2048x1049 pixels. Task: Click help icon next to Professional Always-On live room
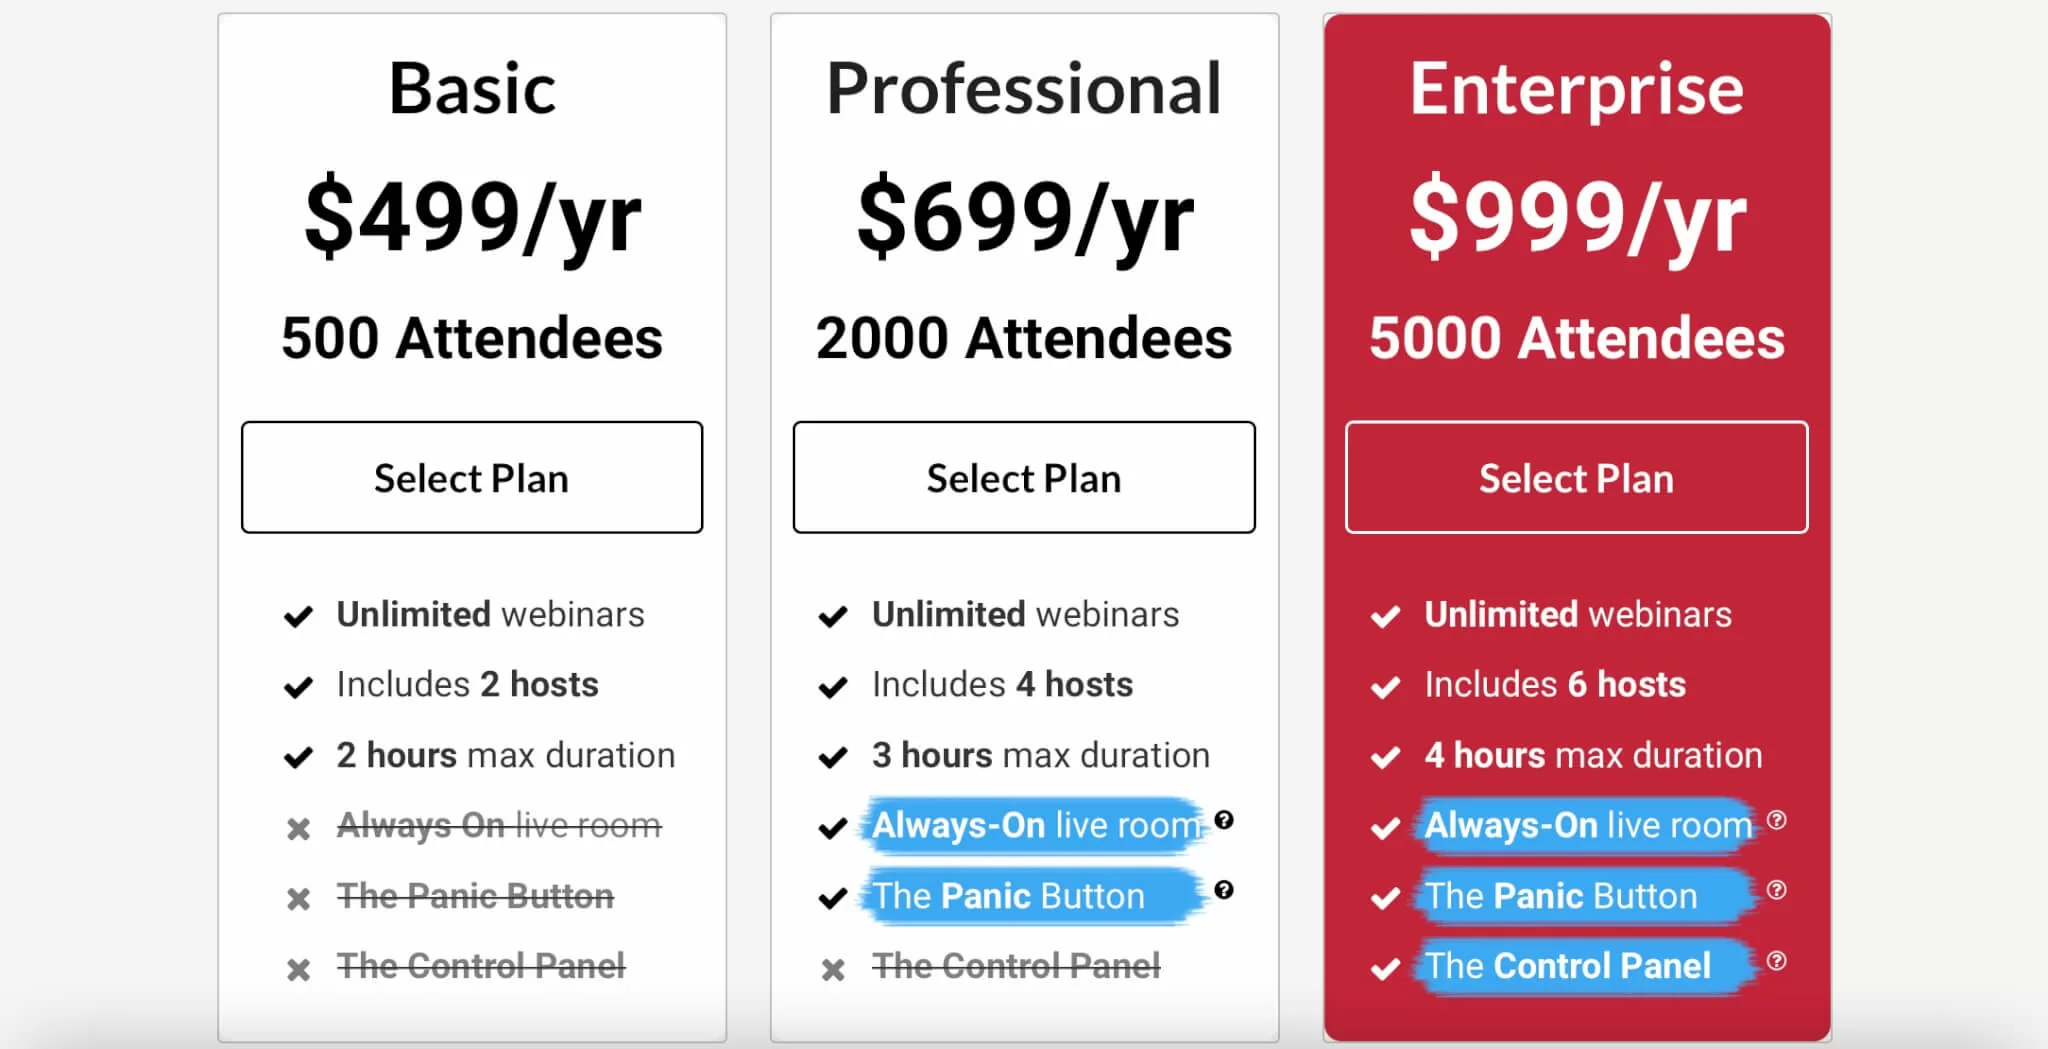coord(1223,821)
